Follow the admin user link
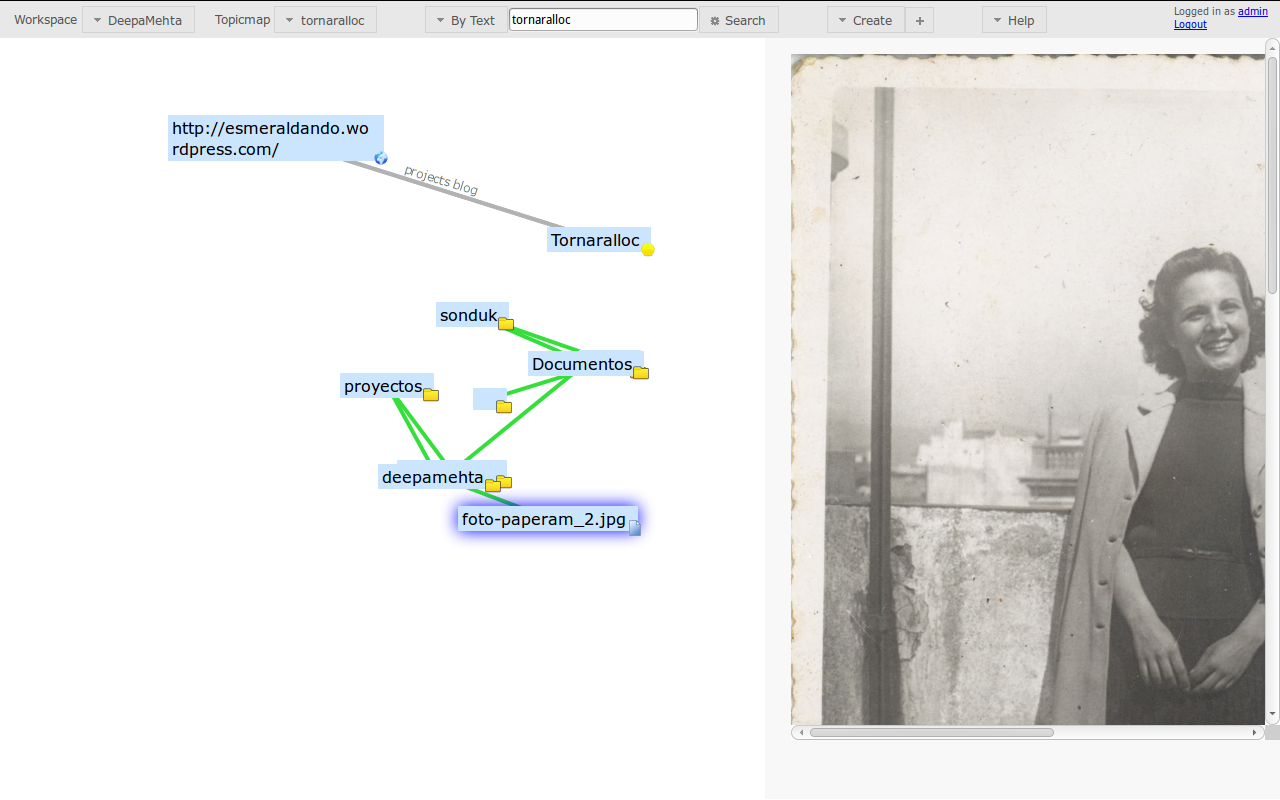The width and height of the screenshot is (1280, 800). (x=1253, y=12)
